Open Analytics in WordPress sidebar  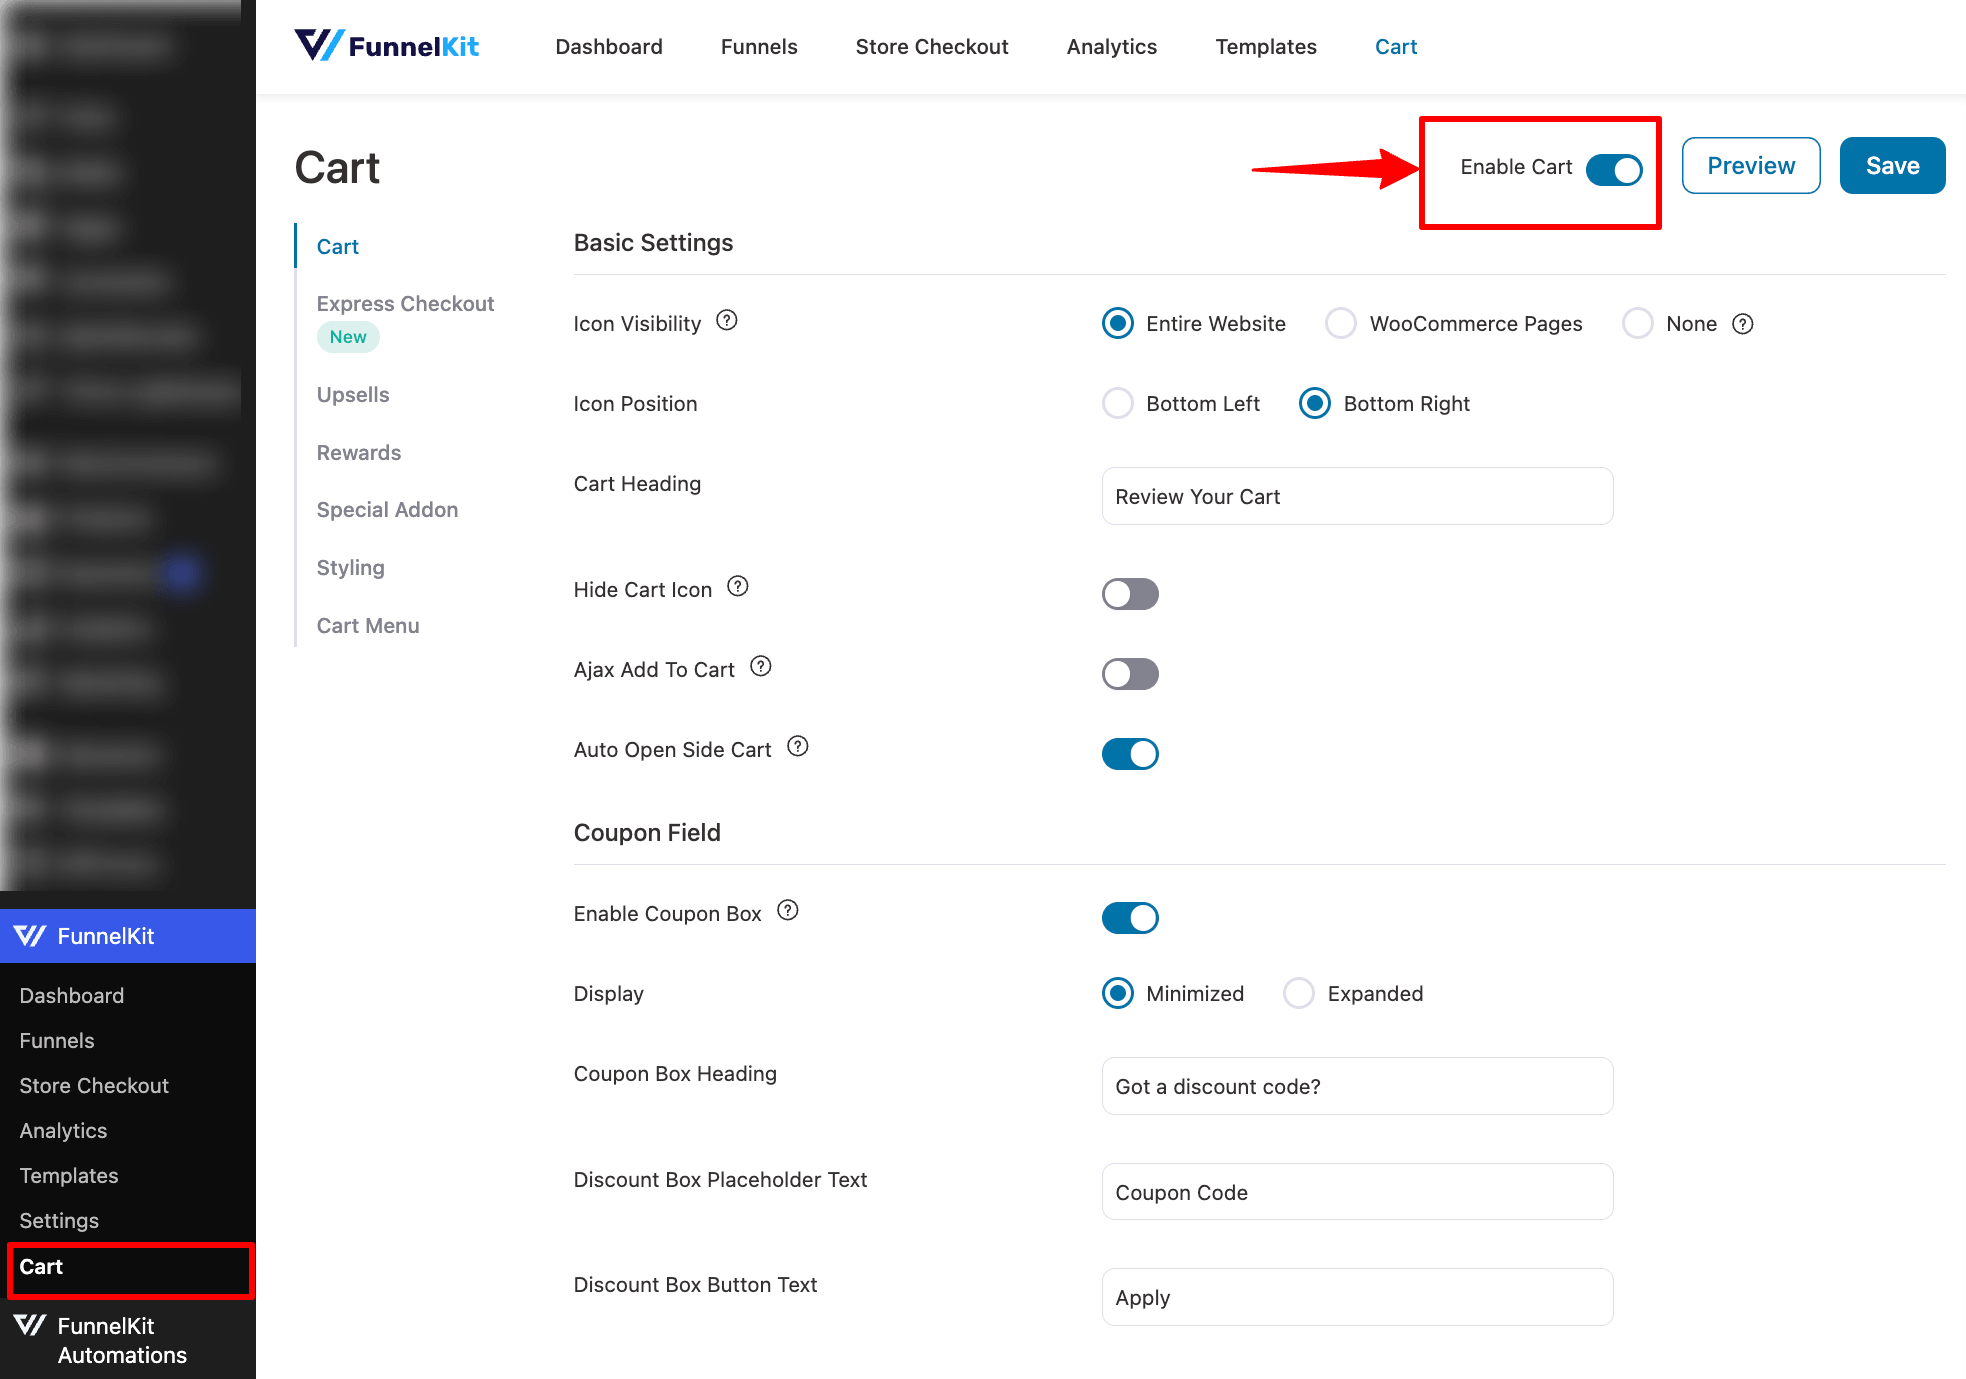(63, 1131)
